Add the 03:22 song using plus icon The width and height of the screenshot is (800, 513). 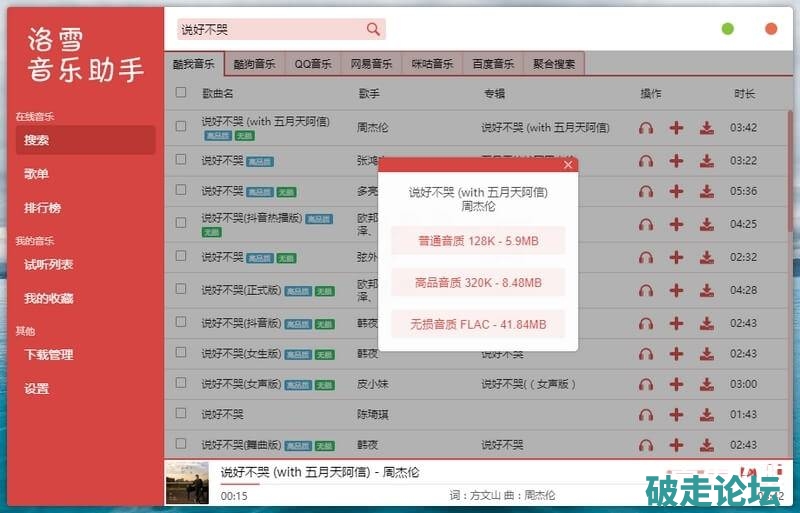[x=677, y=161]
